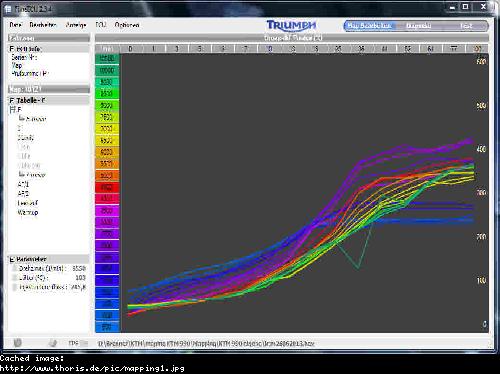Open the Optionen menu
Screen dimensions: 500x374
[x=127, y=25]
